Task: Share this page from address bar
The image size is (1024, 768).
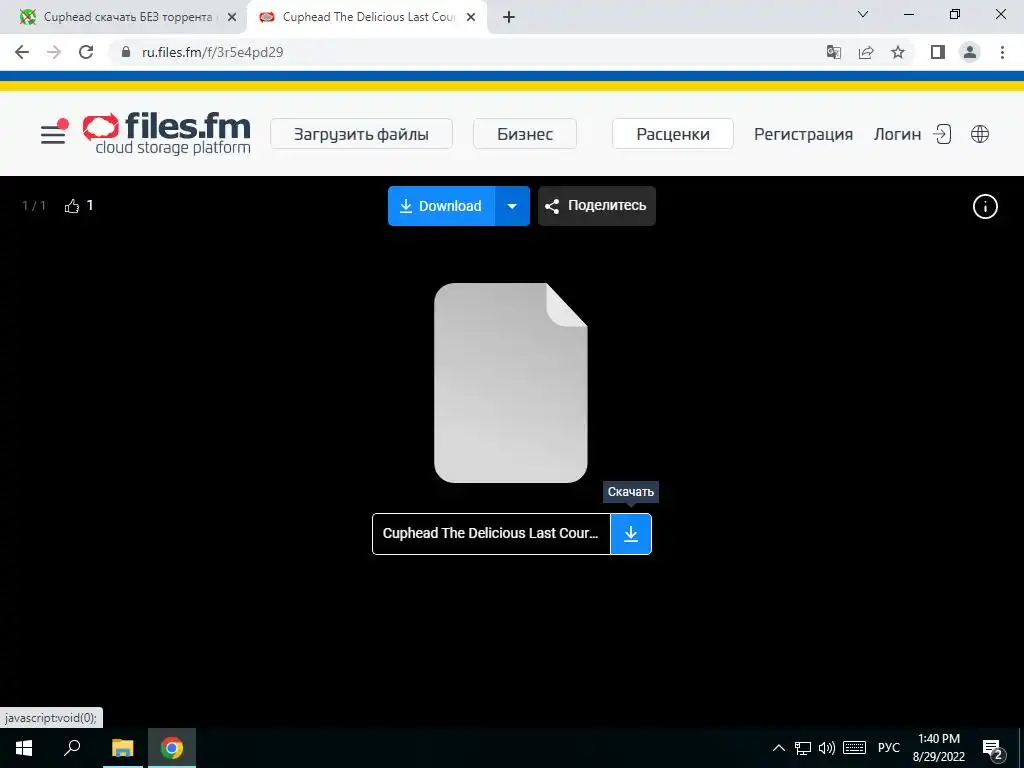Action: [866, 52]
